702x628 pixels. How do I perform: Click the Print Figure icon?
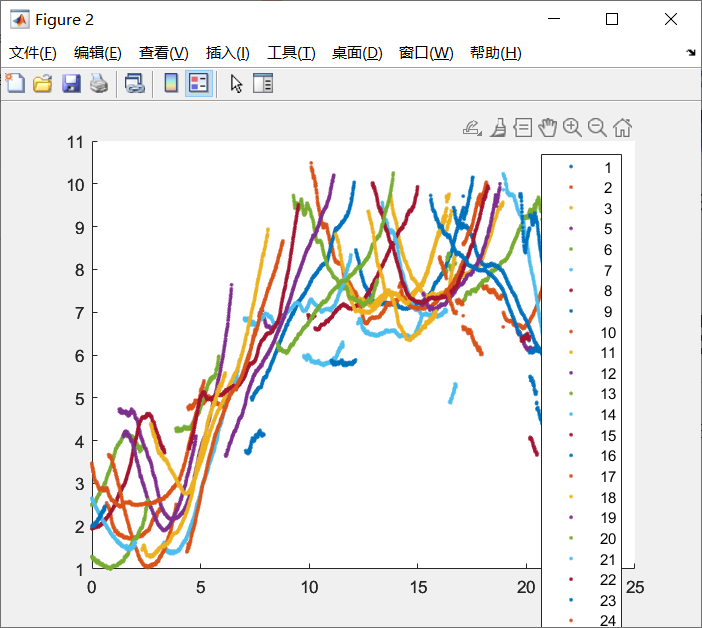[x=99, y=83]
